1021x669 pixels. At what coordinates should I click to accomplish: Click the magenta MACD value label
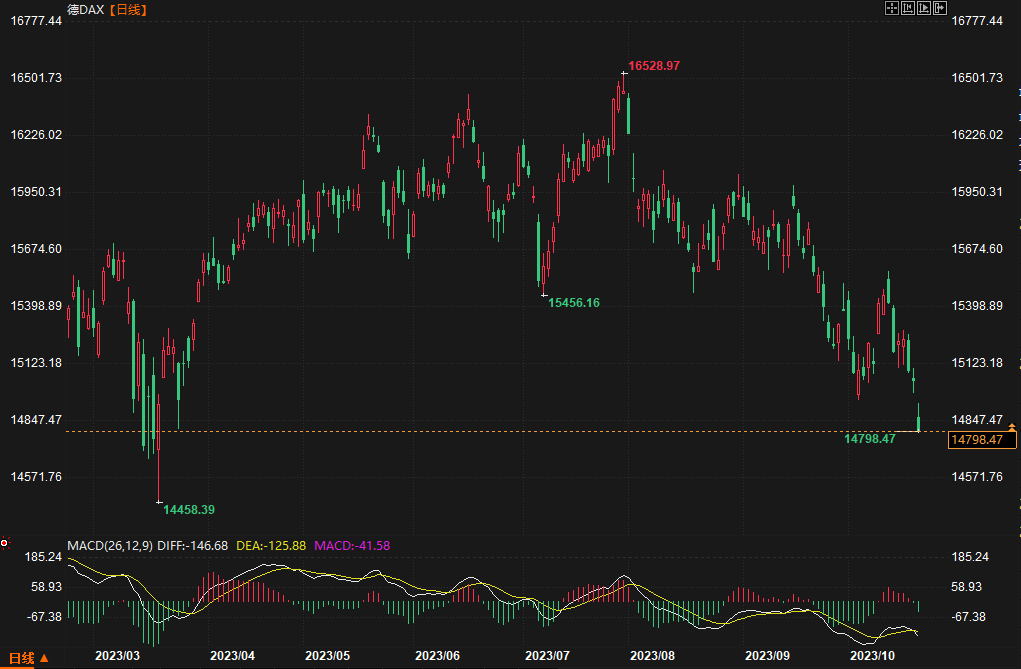(352, 545)
